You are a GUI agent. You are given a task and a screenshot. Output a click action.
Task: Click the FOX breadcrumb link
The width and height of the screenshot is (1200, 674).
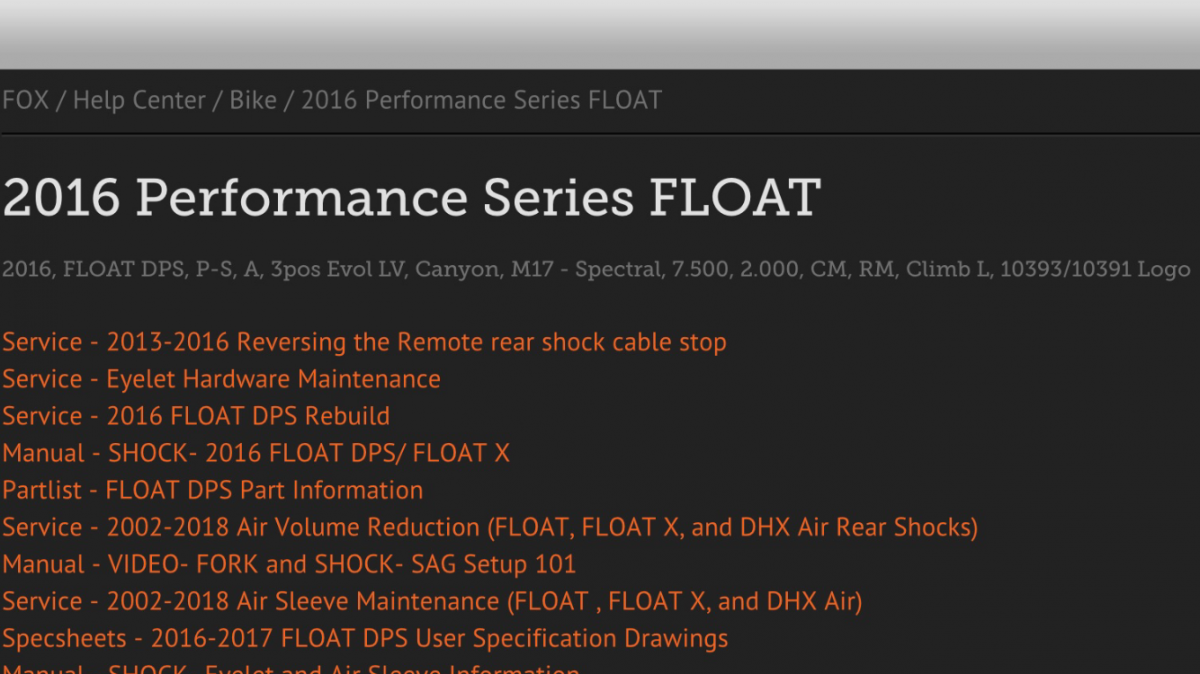tap(25, 100)
